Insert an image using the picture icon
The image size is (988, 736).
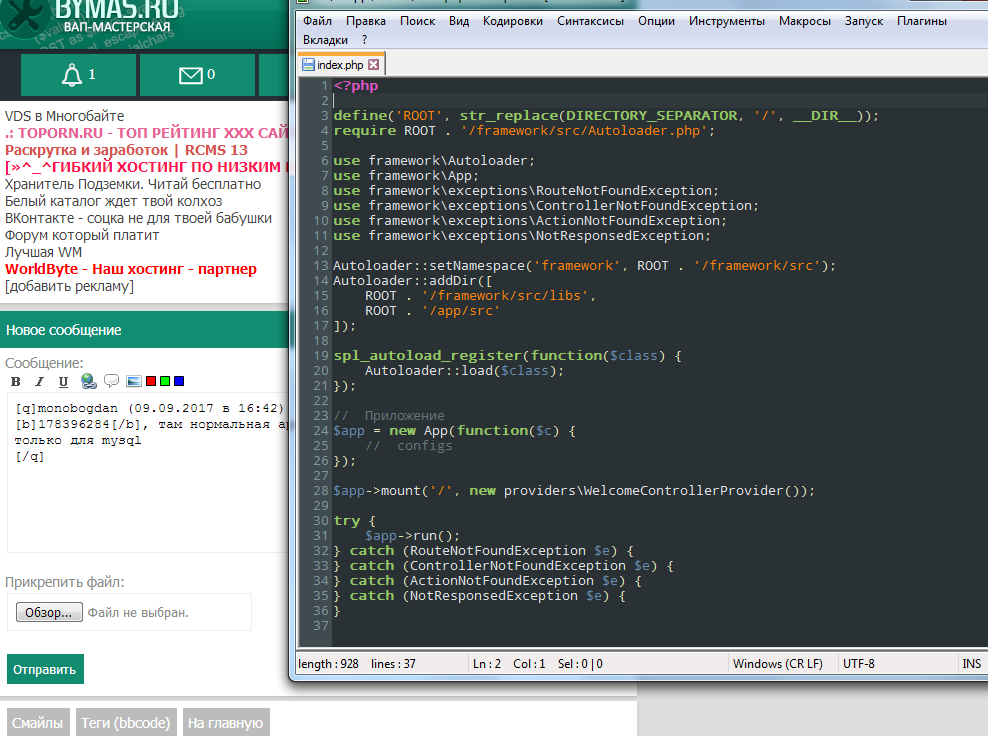point(133,381)
